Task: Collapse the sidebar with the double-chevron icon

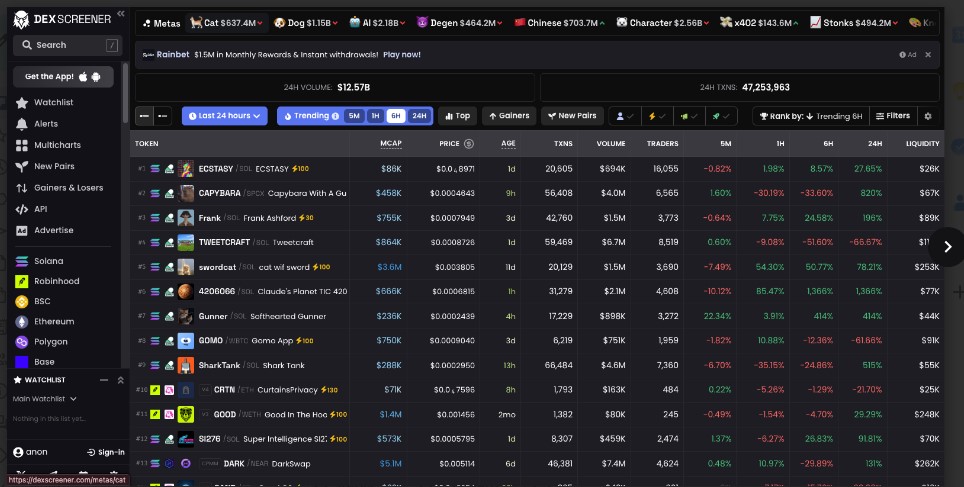Action: [x=120, y=13]
